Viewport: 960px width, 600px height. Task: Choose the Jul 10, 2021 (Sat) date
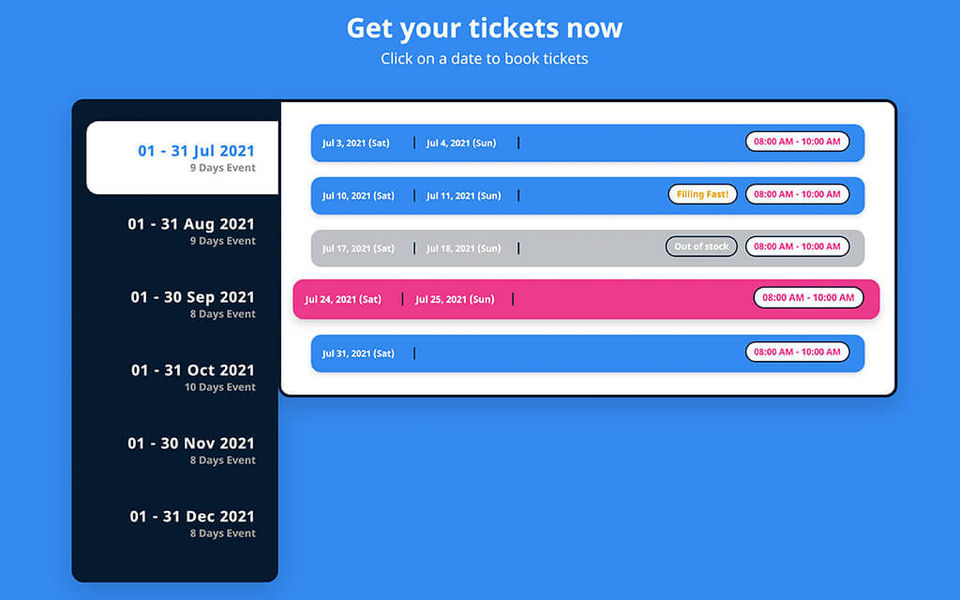pyautogui.click(x=358, y=196)
